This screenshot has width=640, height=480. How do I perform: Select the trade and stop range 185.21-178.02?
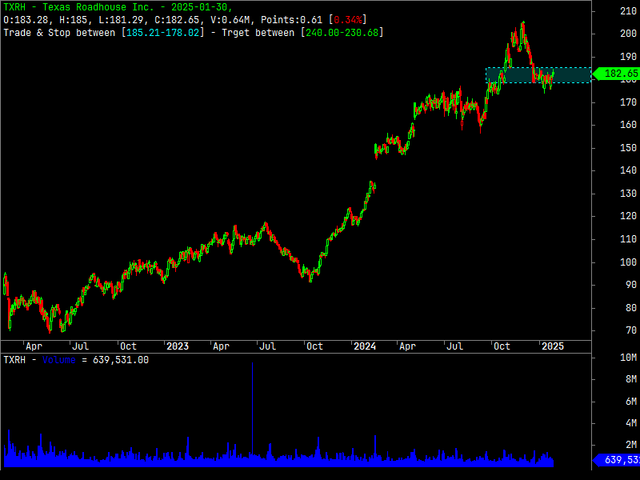(x=163, y=33)
